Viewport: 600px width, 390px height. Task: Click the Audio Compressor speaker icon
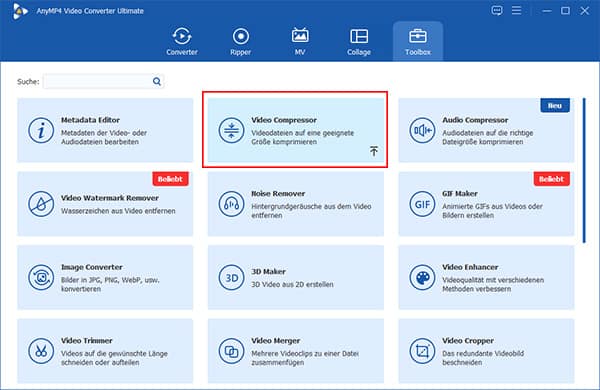coord(422,130)
